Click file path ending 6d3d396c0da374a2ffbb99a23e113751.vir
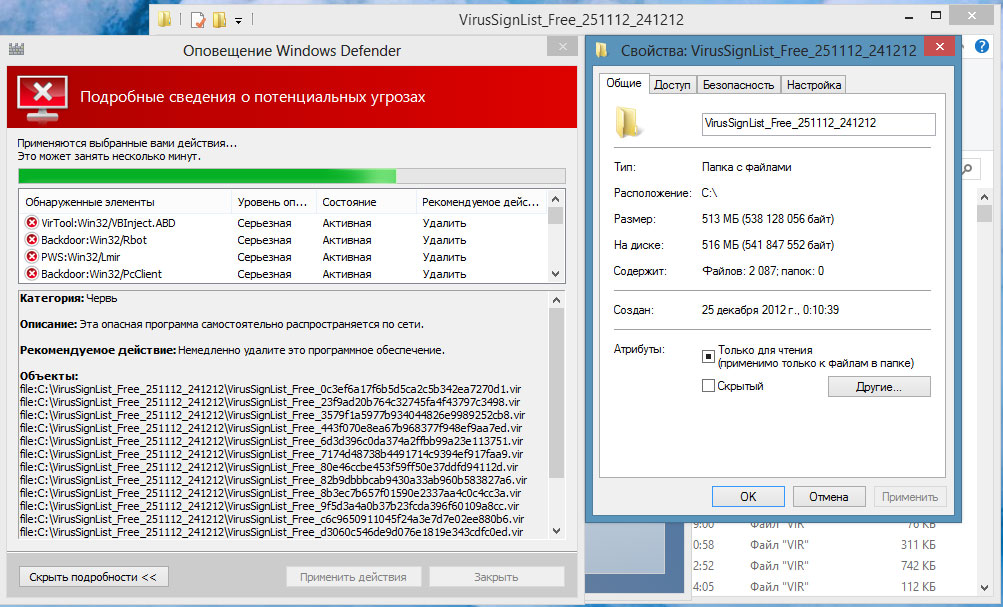 click(x=271, y=441)
